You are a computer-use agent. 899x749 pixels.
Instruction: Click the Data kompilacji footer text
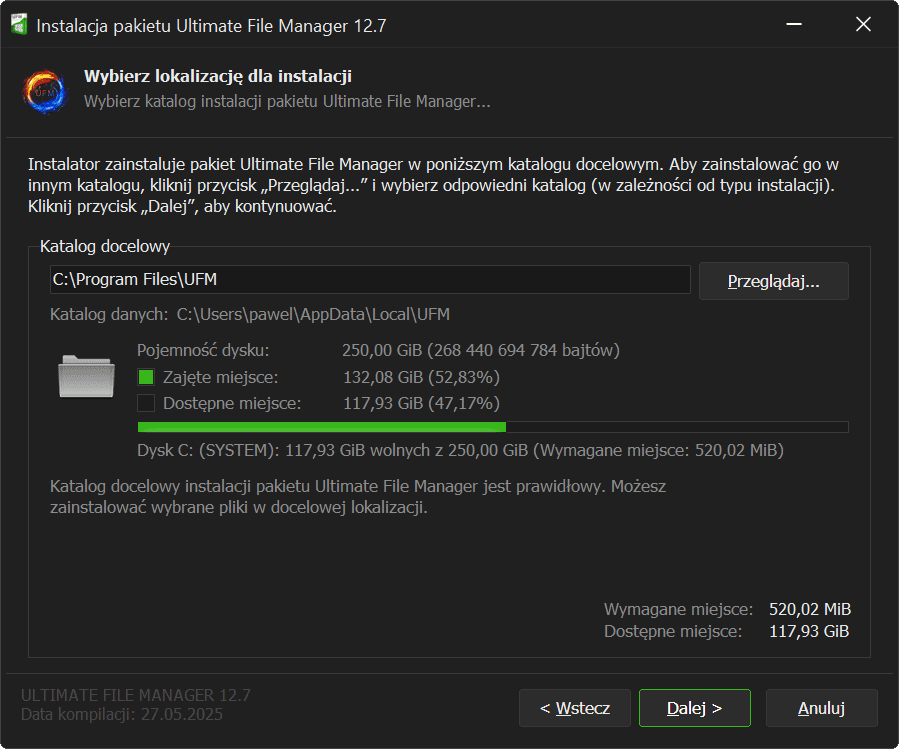pos(122,715)
